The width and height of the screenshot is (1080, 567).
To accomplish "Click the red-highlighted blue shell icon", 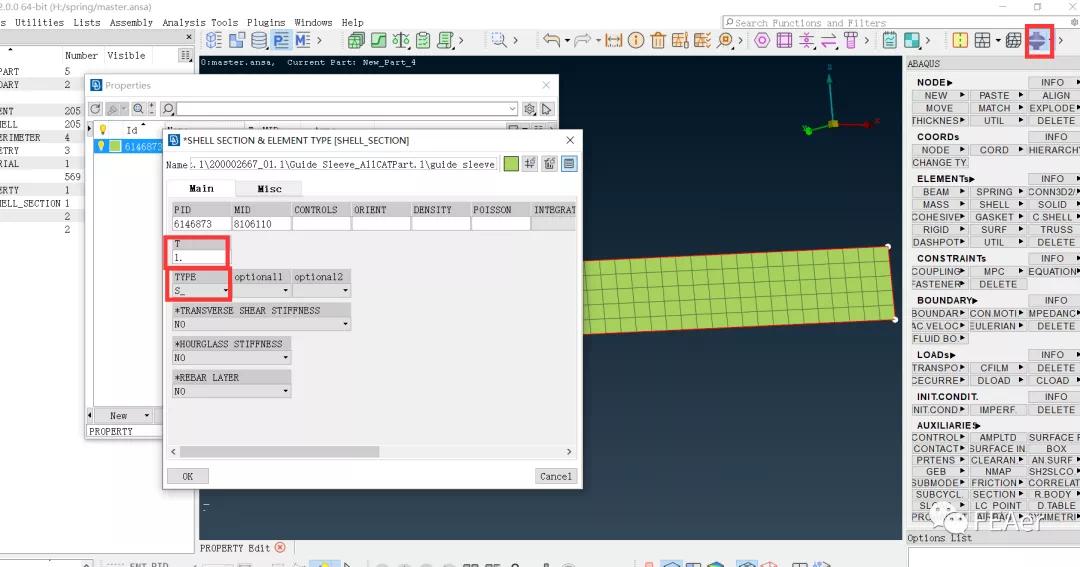I will 1037,41.
